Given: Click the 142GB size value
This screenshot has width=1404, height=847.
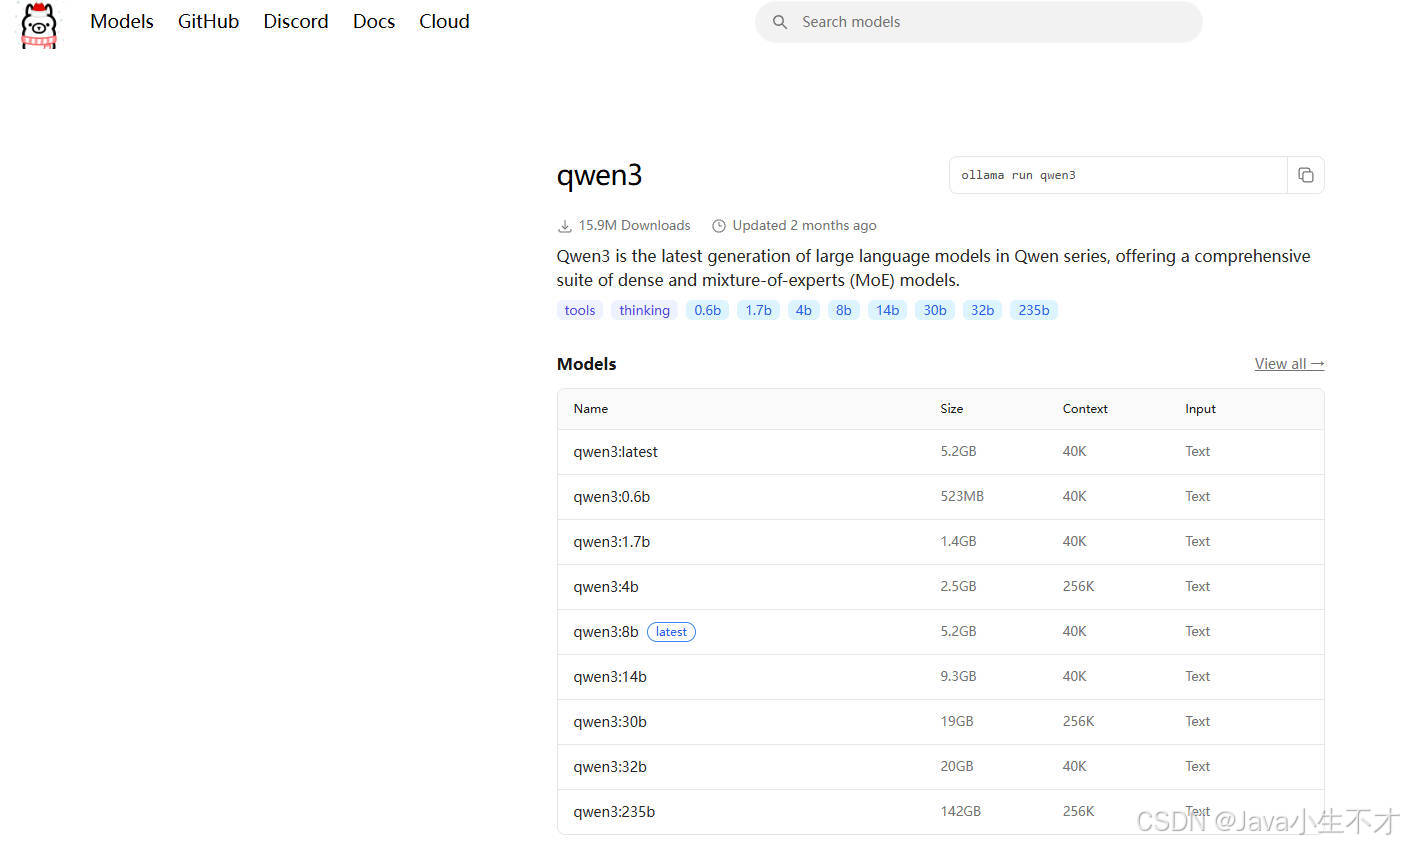Looking at the screenshot, I should [960, 811].
